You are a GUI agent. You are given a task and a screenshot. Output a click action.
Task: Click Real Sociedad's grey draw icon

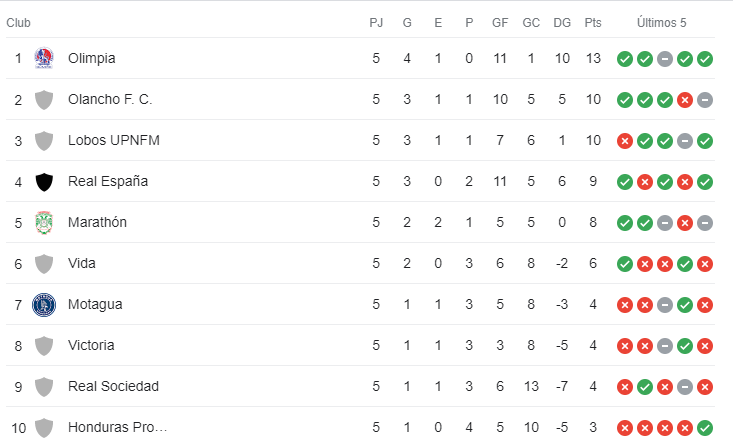point(685,387)
